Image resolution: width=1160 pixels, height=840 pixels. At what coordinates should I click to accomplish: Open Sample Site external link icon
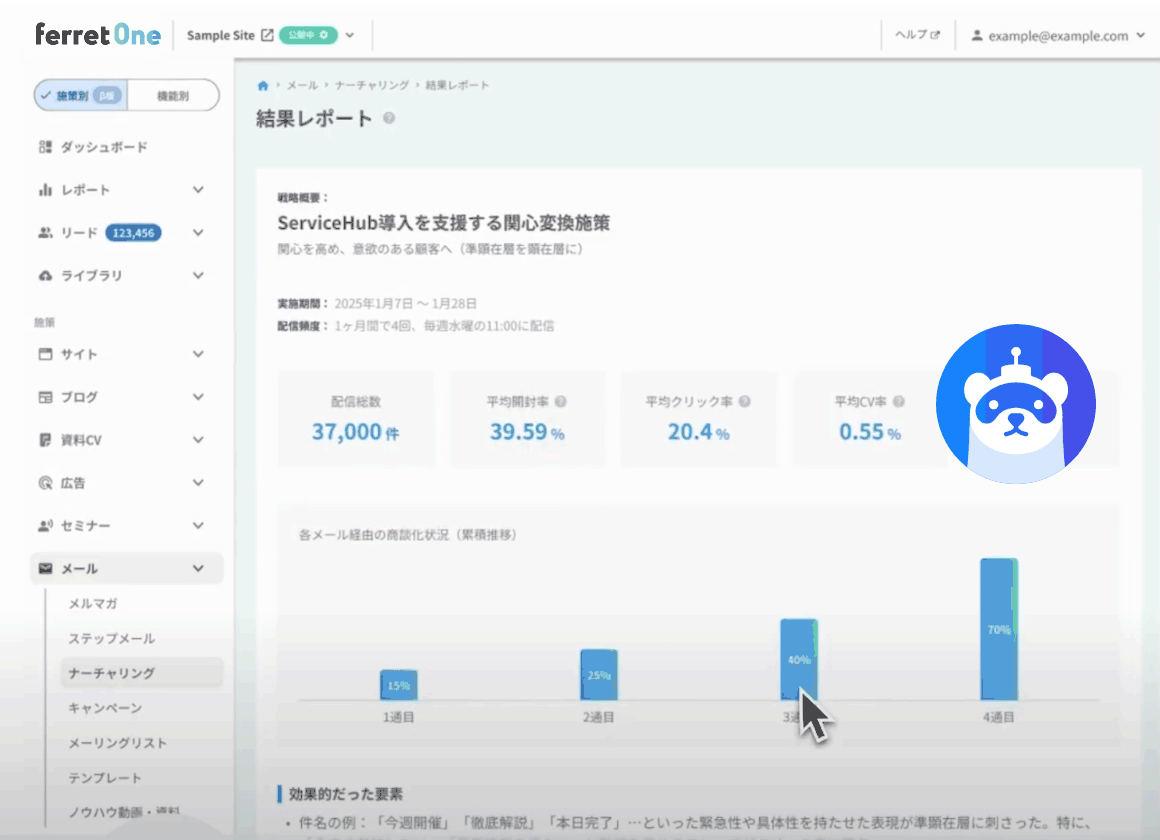click(267, 35)
